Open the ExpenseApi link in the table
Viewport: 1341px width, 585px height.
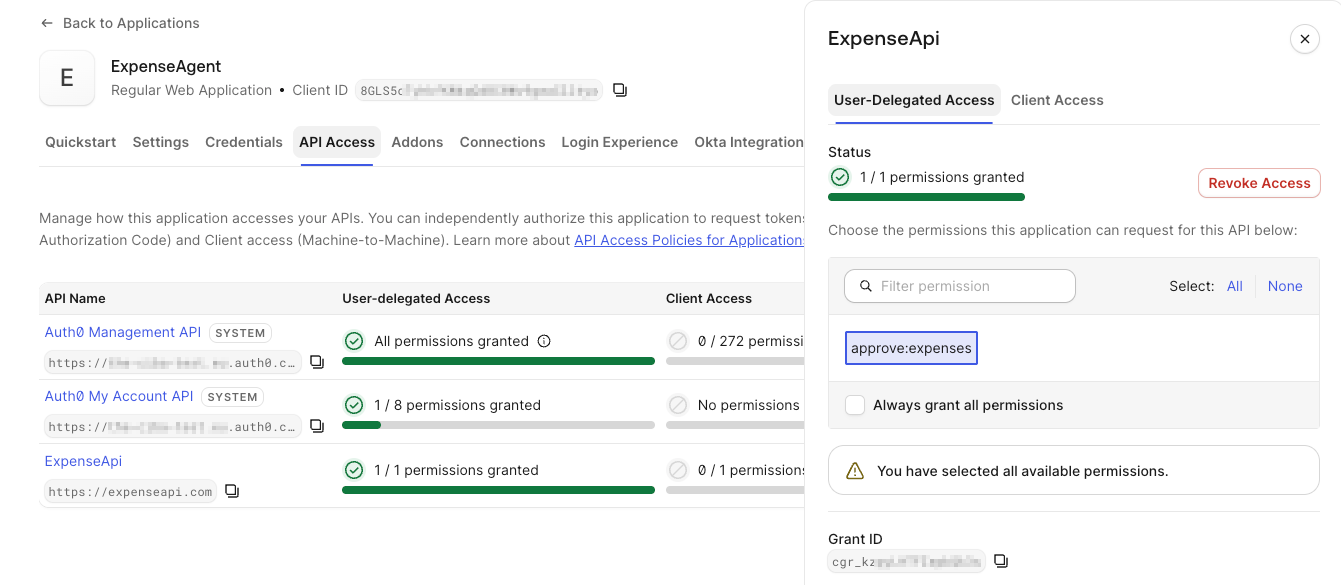coord(83,461)
